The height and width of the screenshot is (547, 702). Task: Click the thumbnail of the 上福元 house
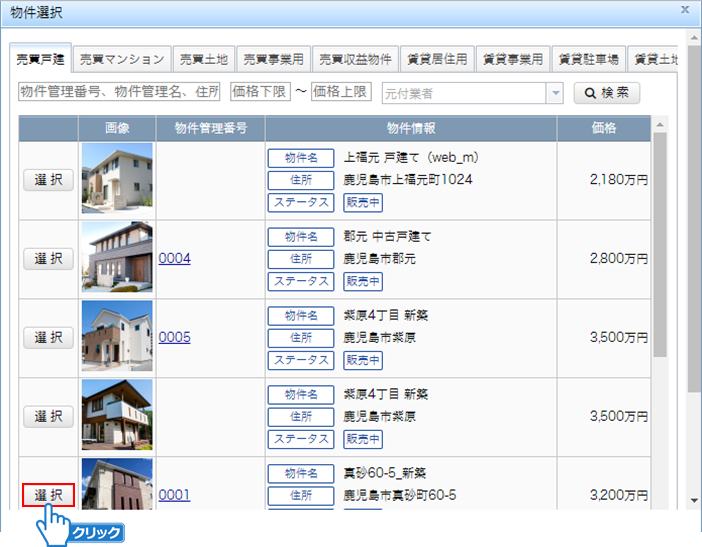coord(117,179)
